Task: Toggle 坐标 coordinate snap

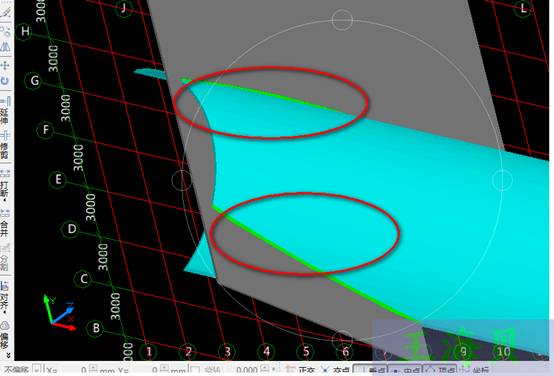Action: coord(475,370)
